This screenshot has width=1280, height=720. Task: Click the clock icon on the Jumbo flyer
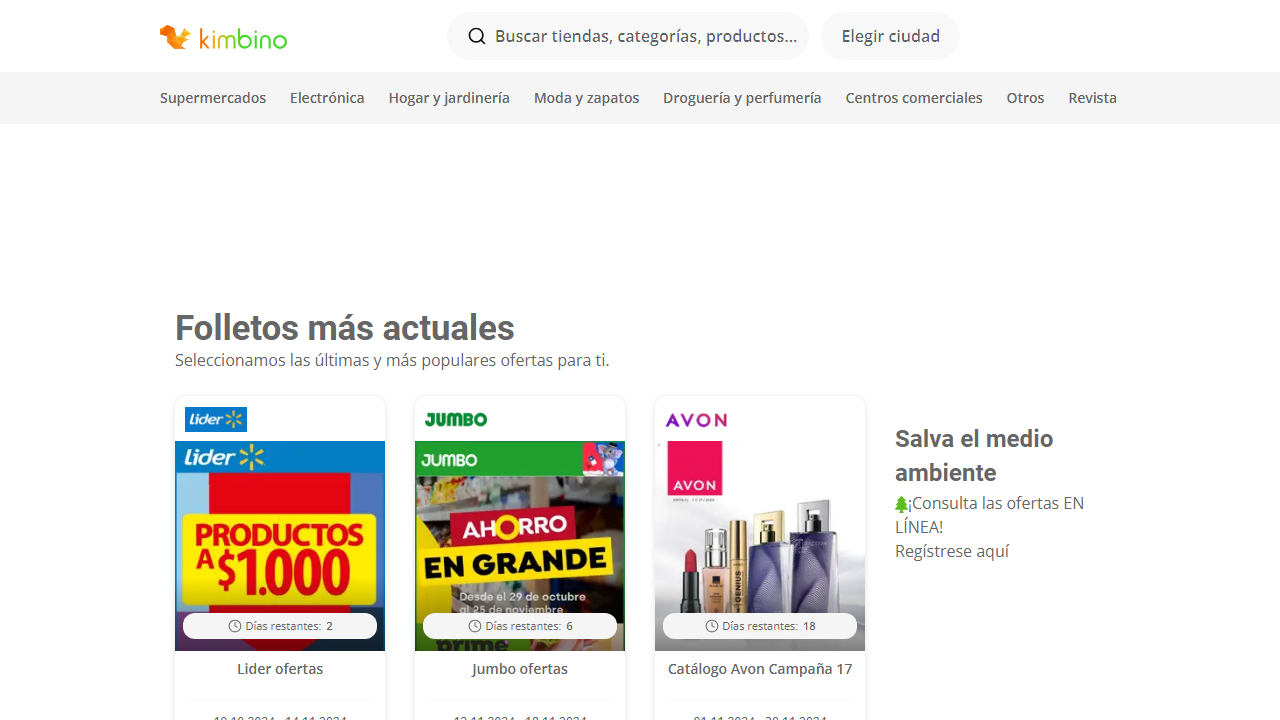(475, 626)
